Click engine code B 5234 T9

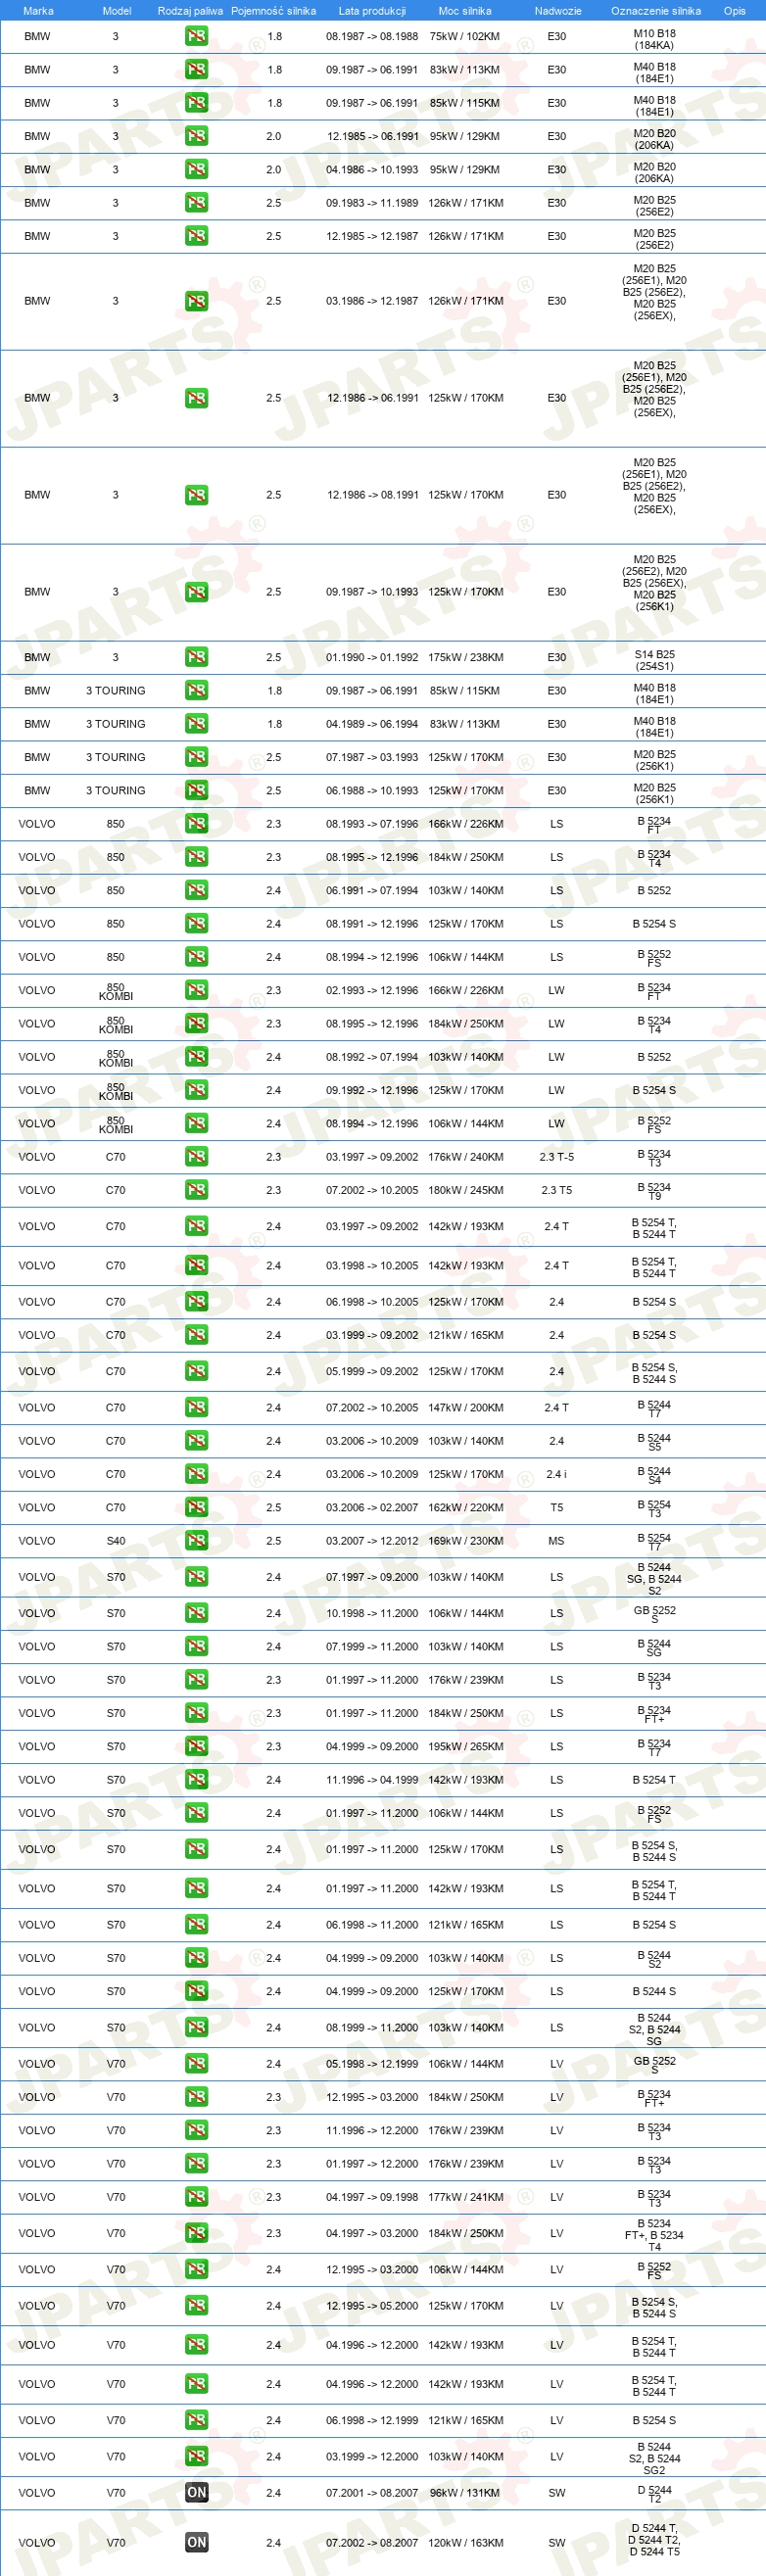654,1191
